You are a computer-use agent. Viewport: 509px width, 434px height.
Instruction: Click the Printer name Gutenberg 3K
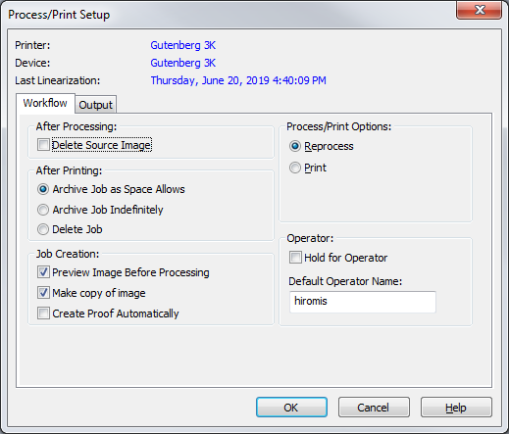click(x=183, y=45)
